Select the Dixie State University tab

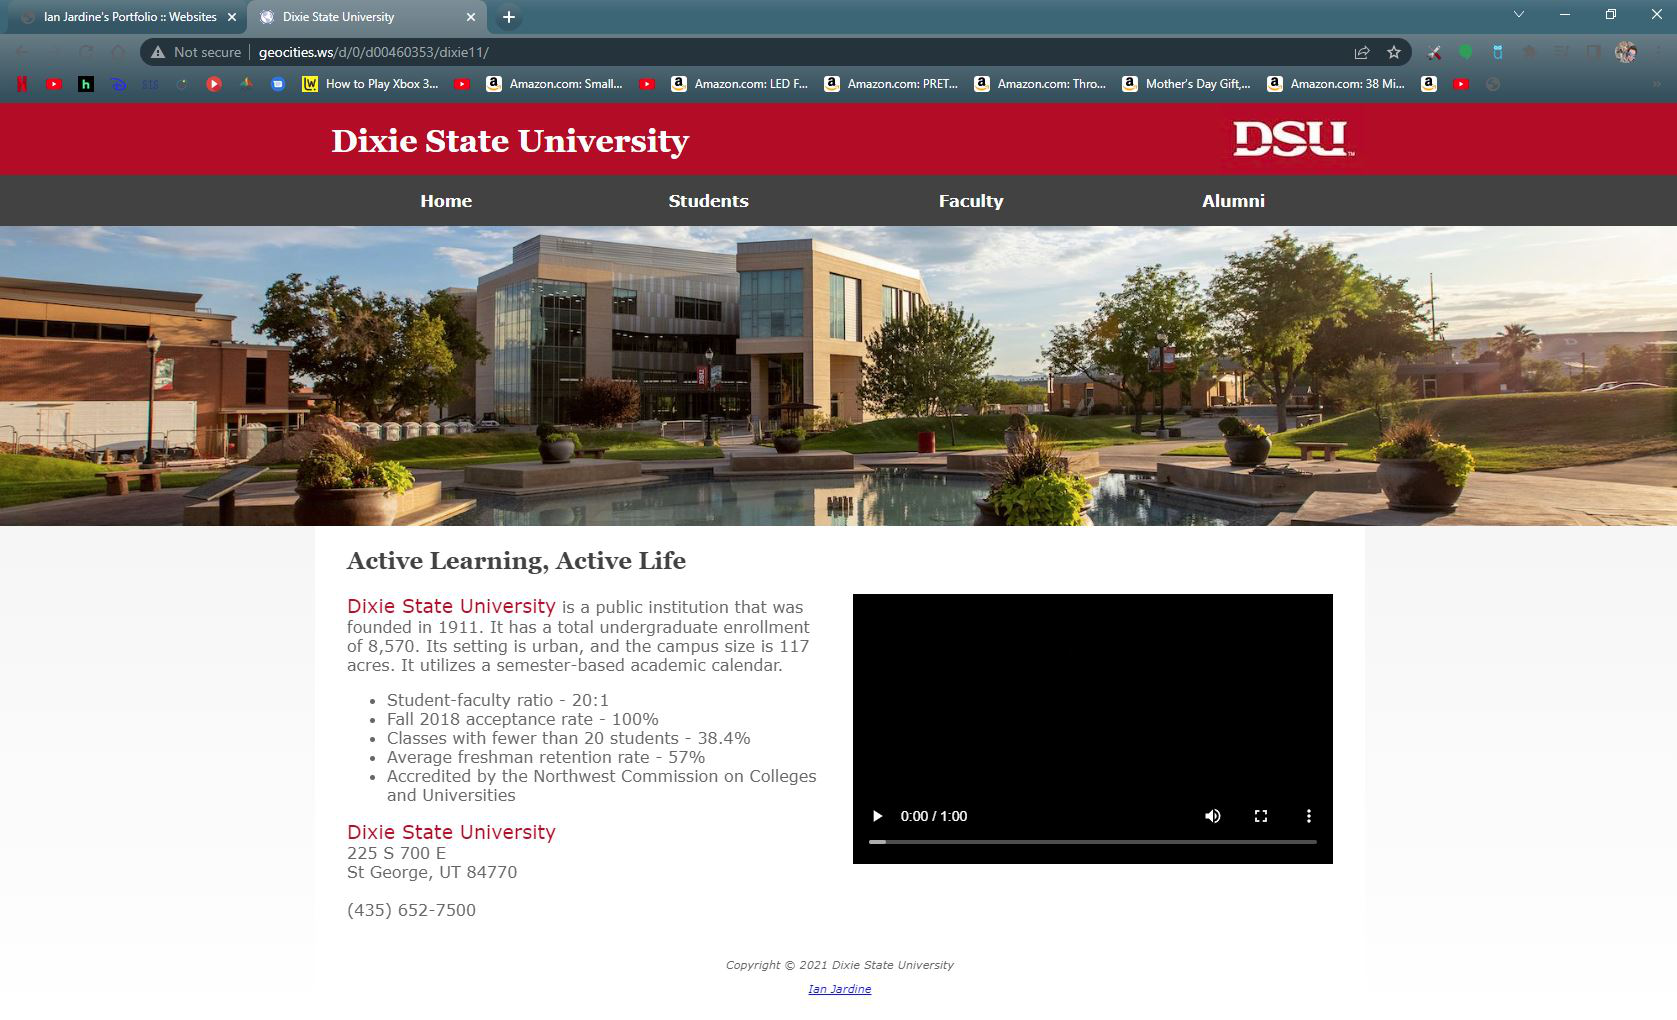coord(366,17)
